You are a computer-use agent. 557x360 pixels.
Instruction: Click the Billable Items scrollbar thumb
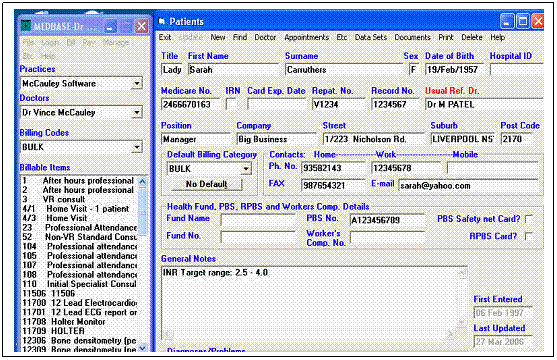click(142, 210)
